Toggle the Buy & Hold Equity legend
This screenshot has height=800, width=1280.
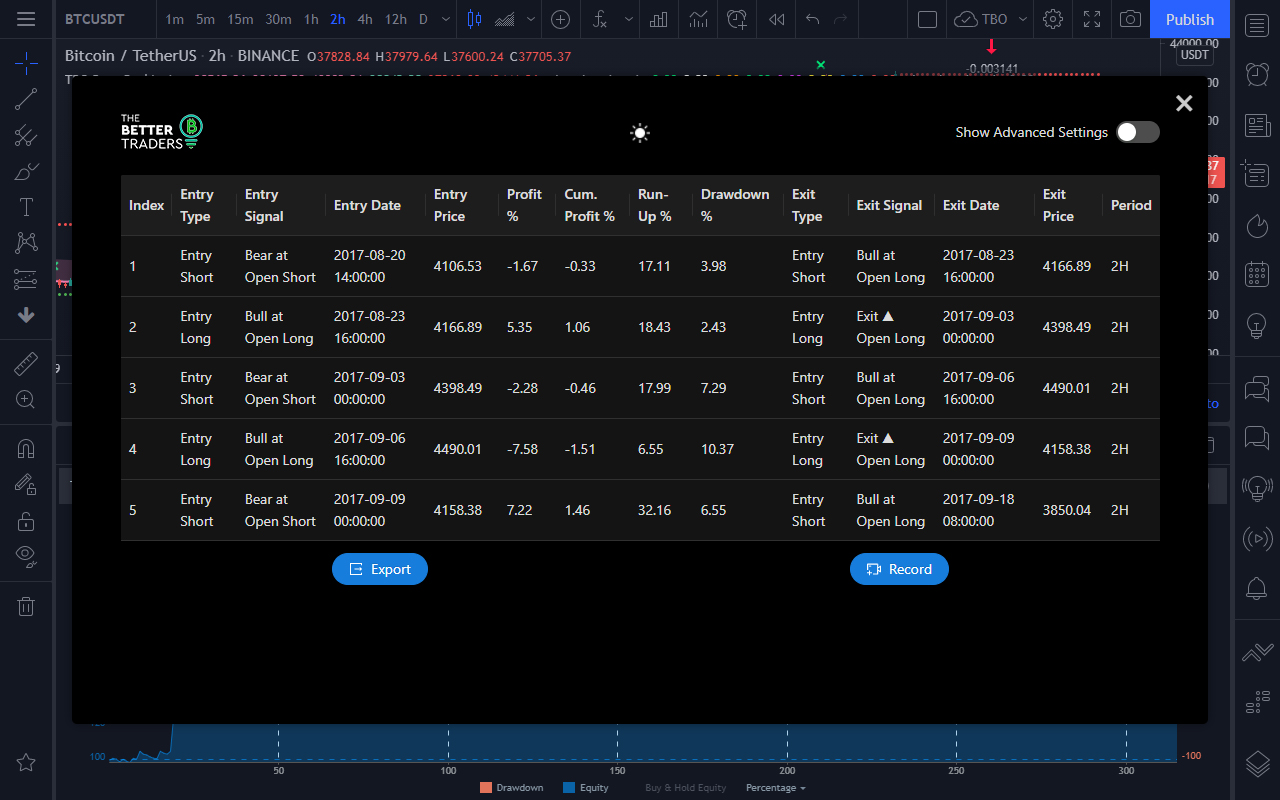click(686, 788)
